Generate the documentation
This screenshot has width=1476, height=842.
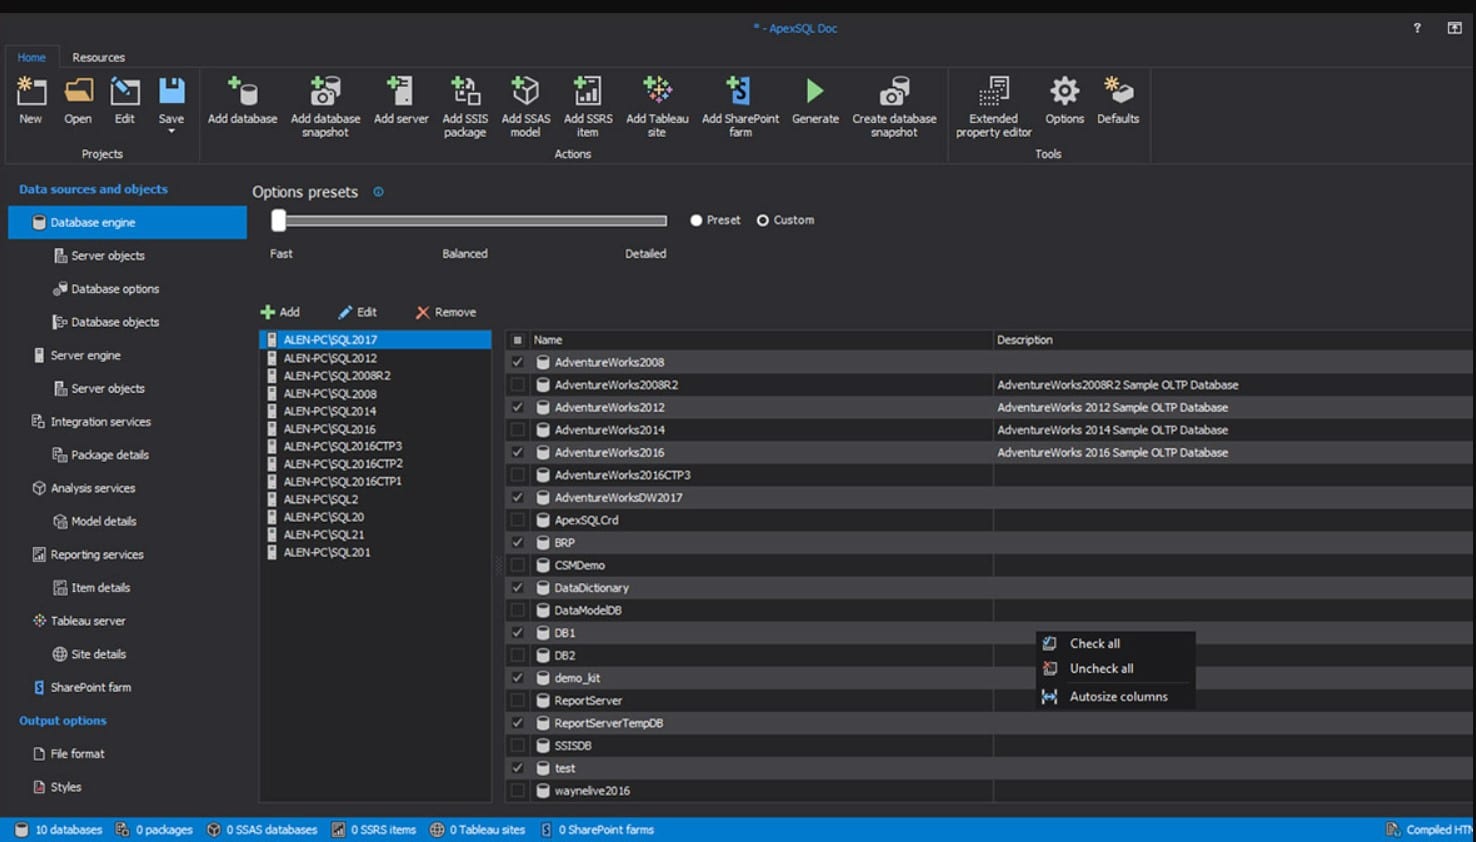pyautogui.click(x=815, y=100)
